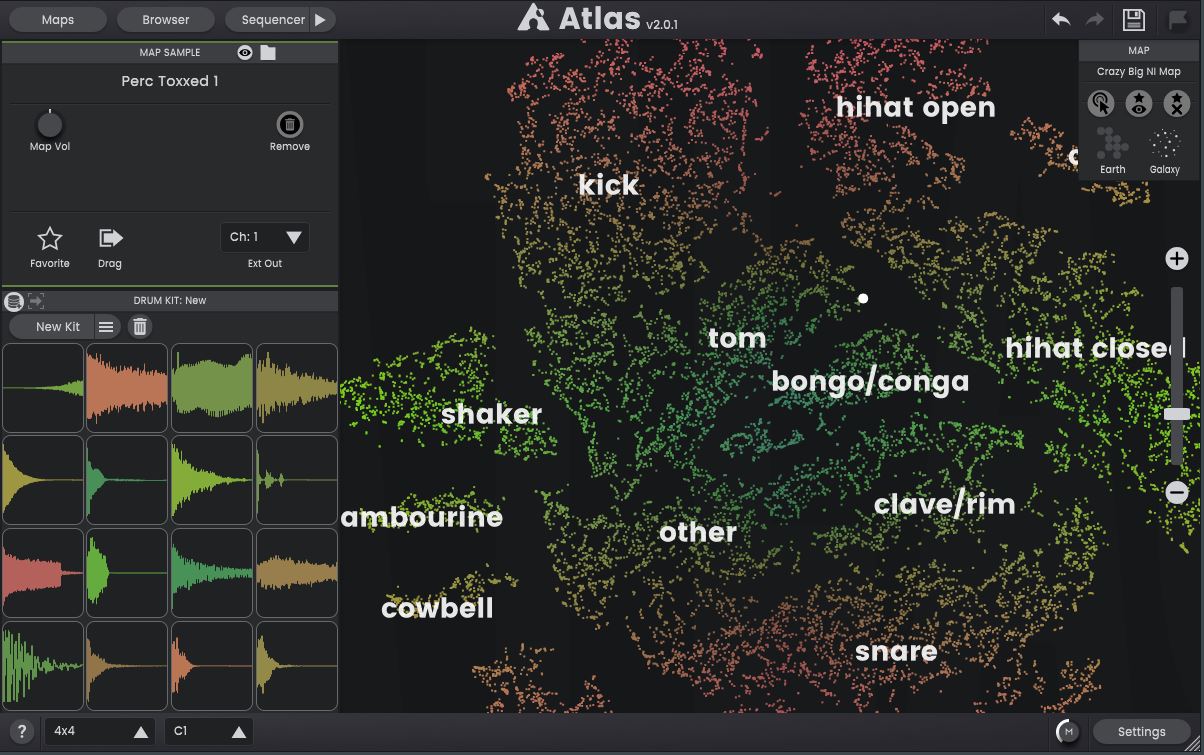Select the white highlighted sample dot on map
Screen dimensions: 1204x755
[x=863, y=298]
